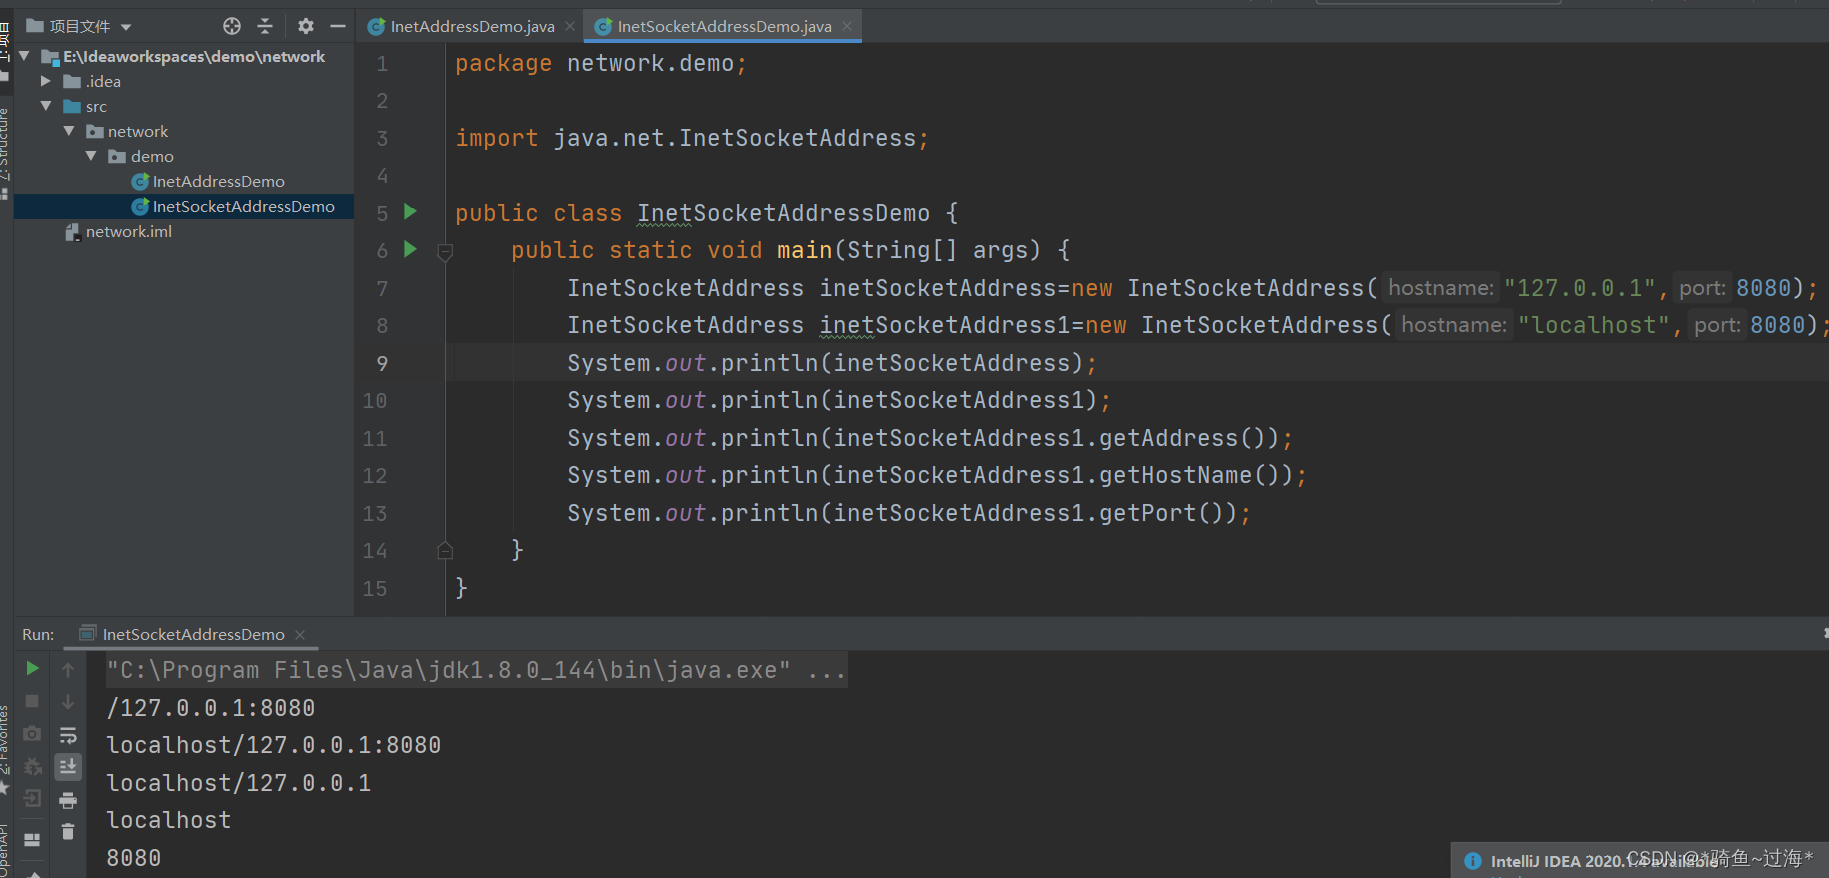Expand the .idea folder arrow

click(46, 81)
